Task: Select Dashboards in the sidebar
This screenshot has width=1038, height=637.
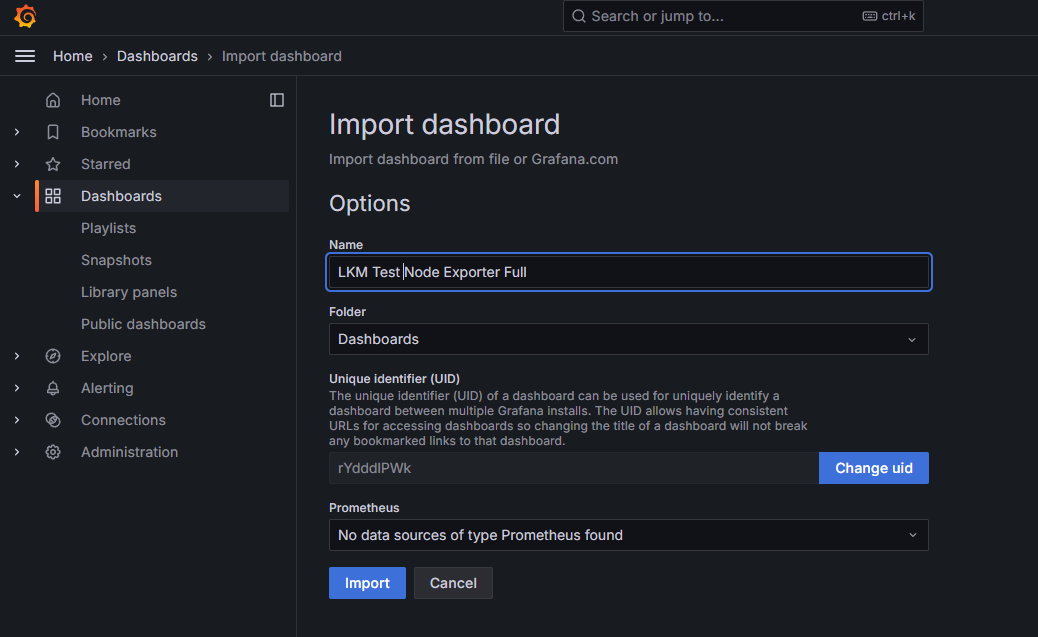Action: [121, 196]
